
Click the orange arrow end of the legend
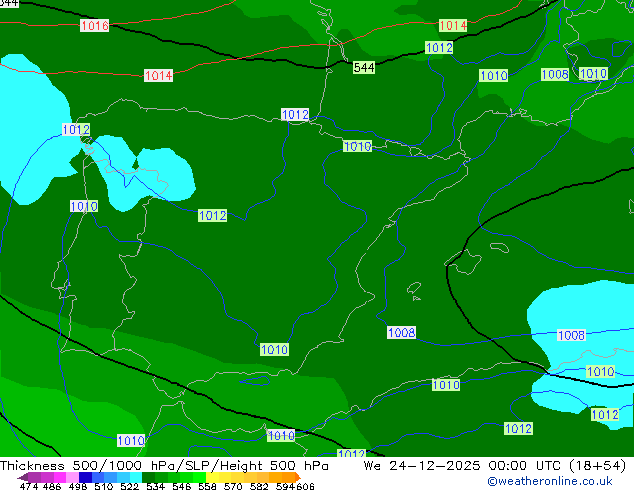pyautogui.click(x=297, y=477)
